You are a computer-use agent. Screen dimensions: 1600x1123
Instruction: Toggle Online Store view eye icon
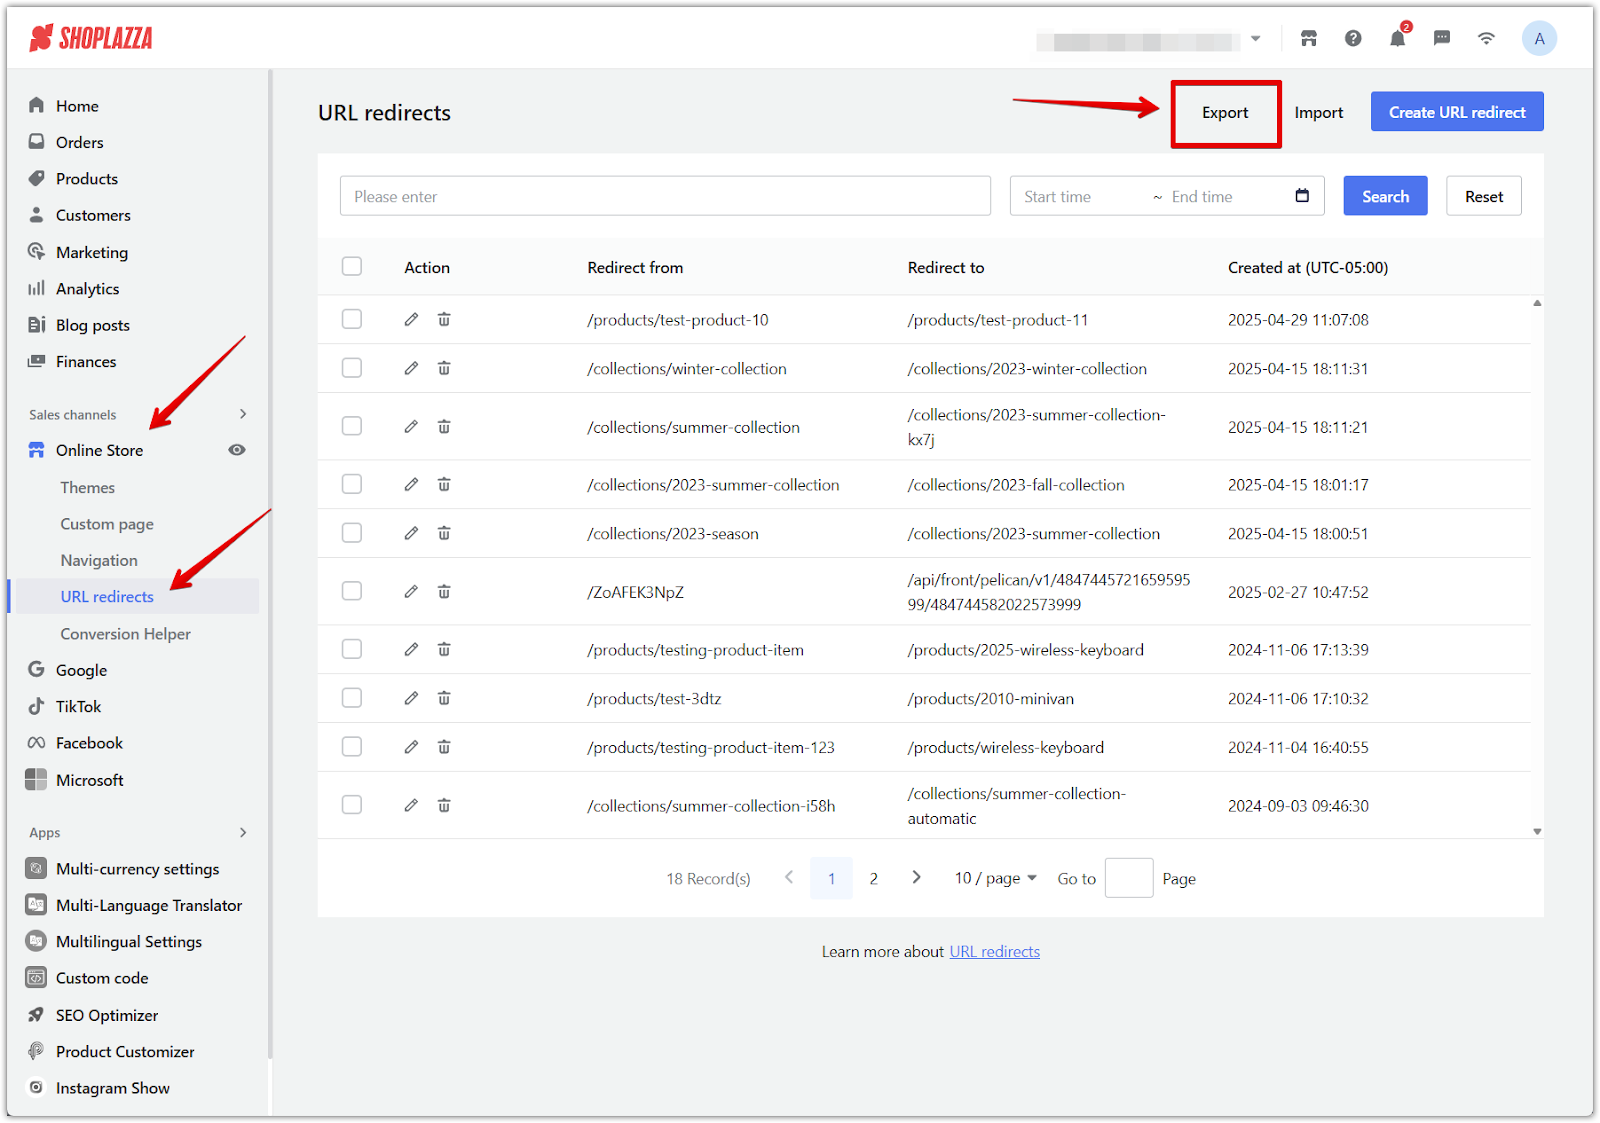click(x=237, y=450)
